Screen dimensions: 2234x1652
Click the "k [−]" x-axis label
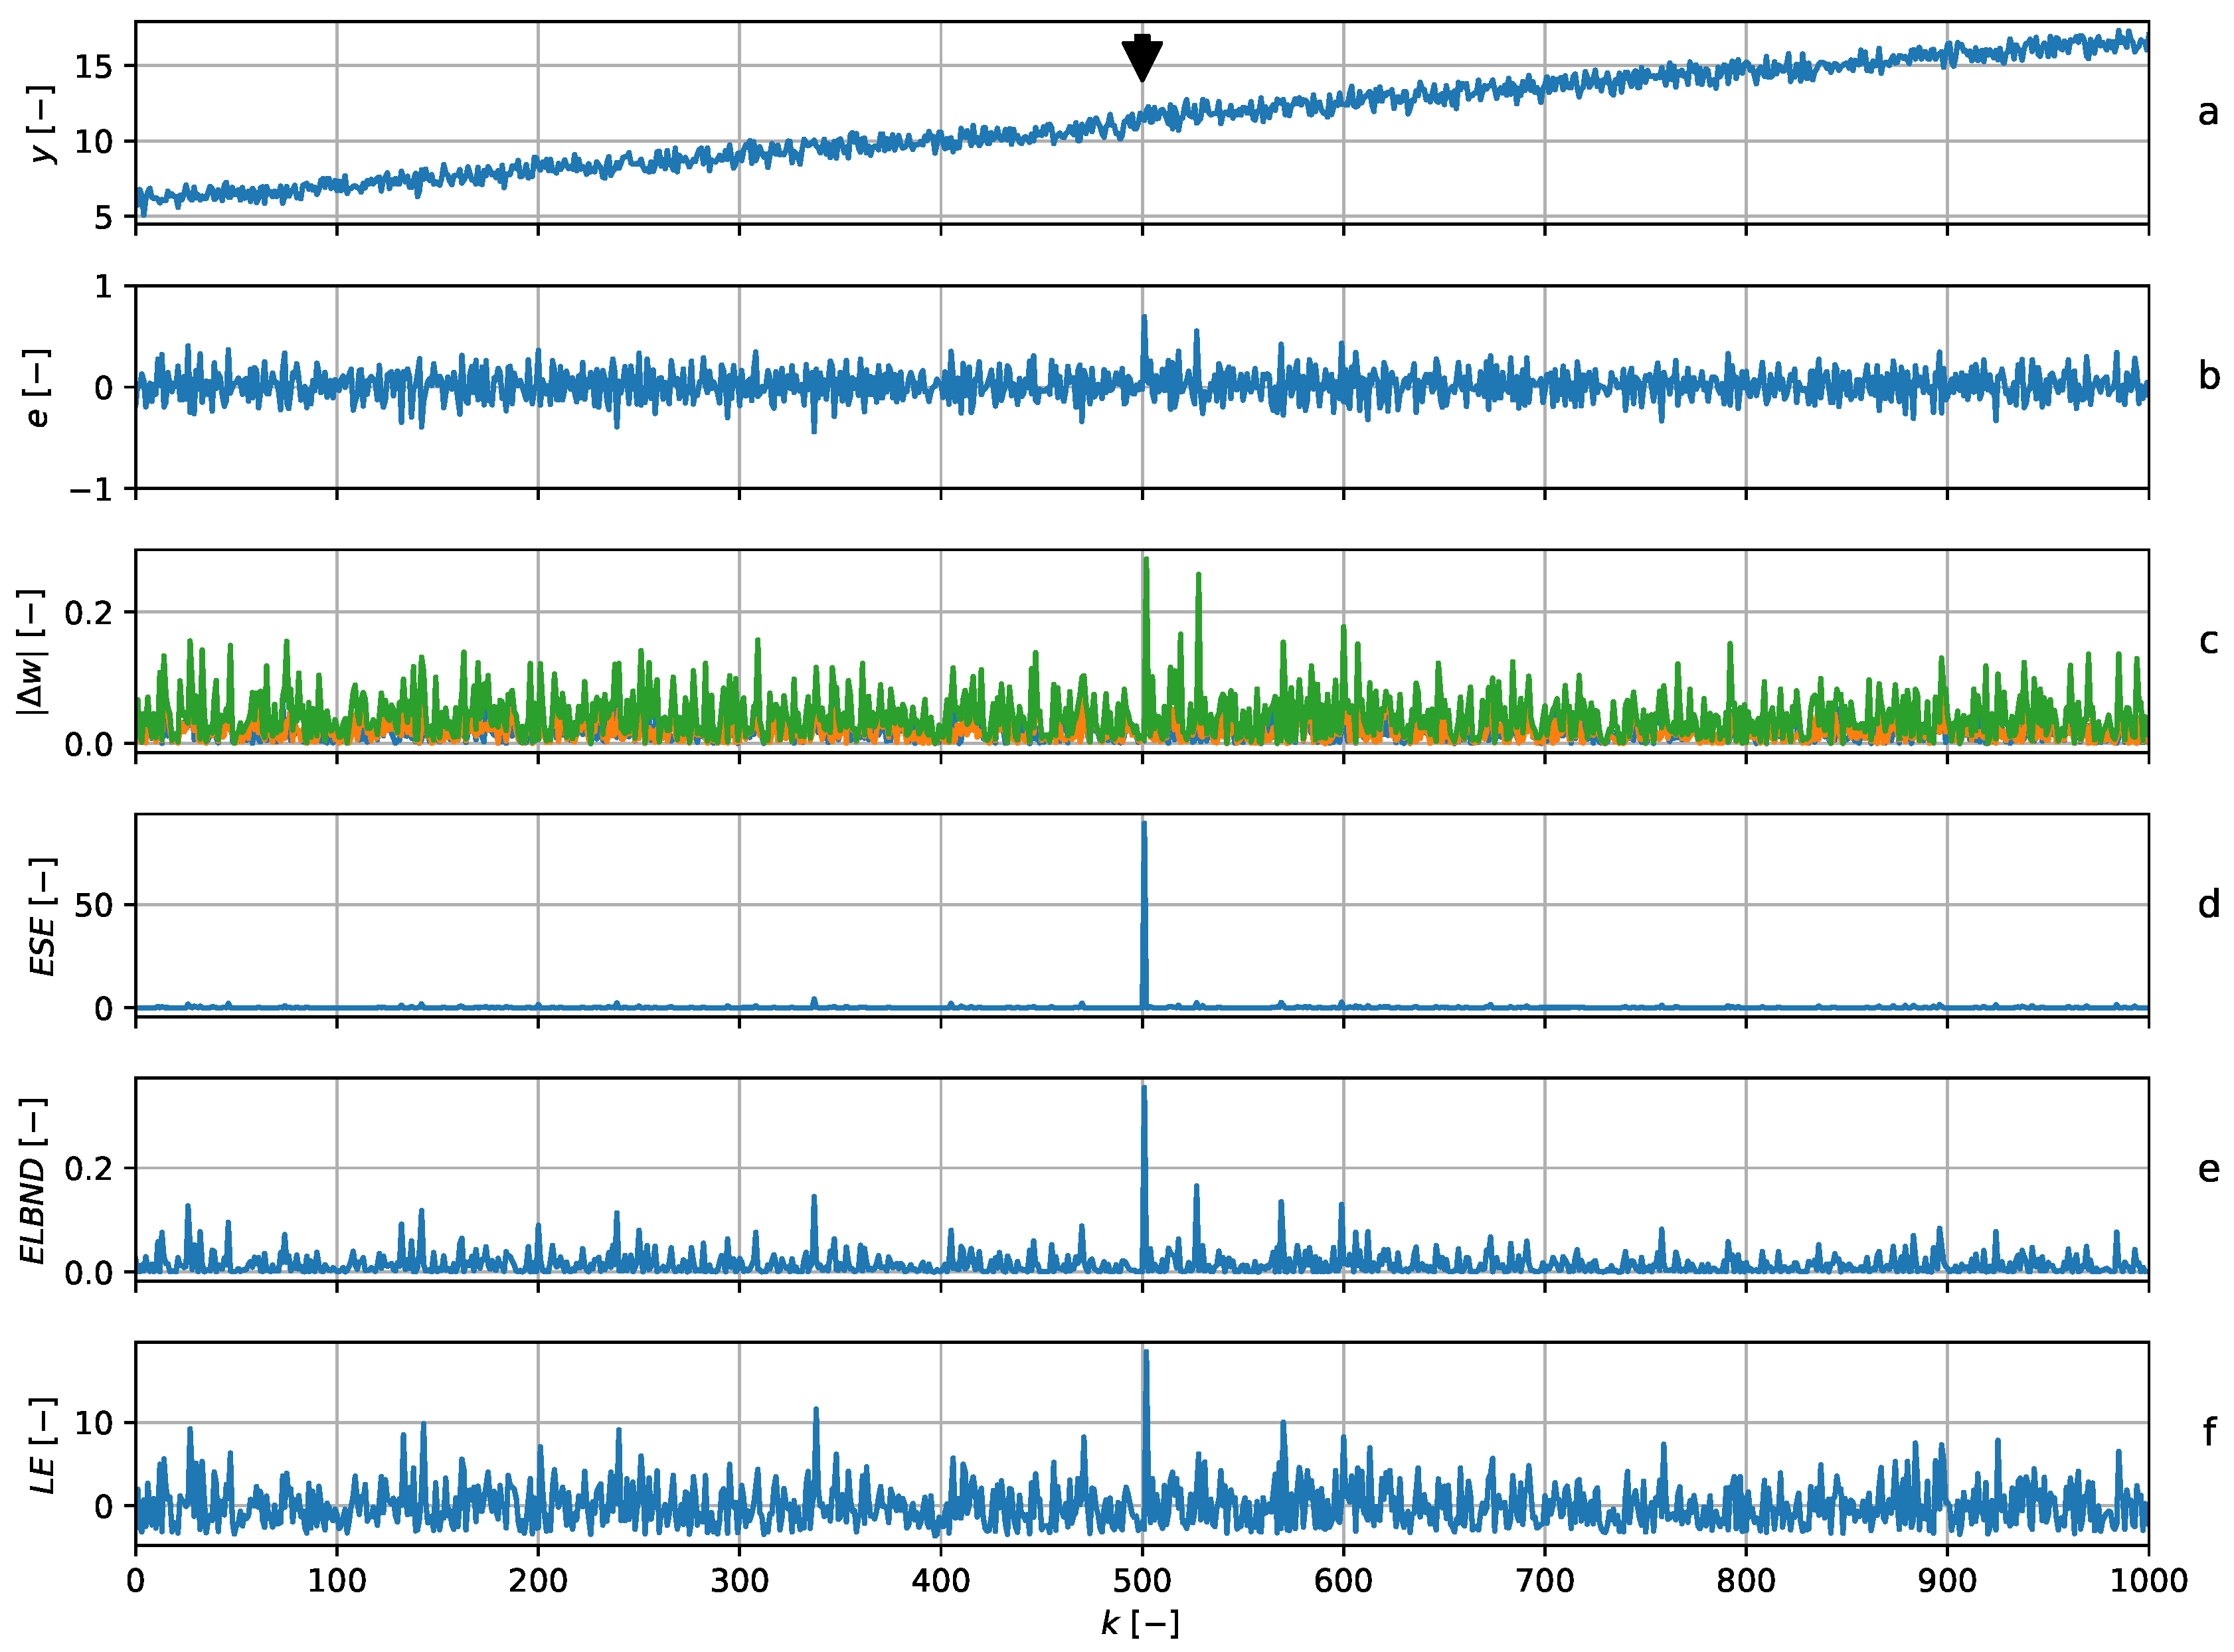pos(1141,1624)
